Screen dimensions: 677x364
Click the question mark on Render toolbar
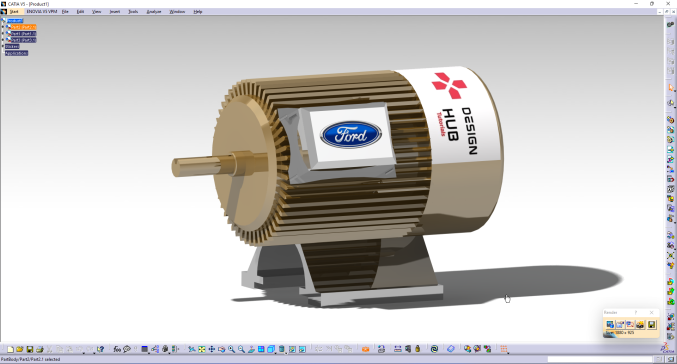coord(636,312)
